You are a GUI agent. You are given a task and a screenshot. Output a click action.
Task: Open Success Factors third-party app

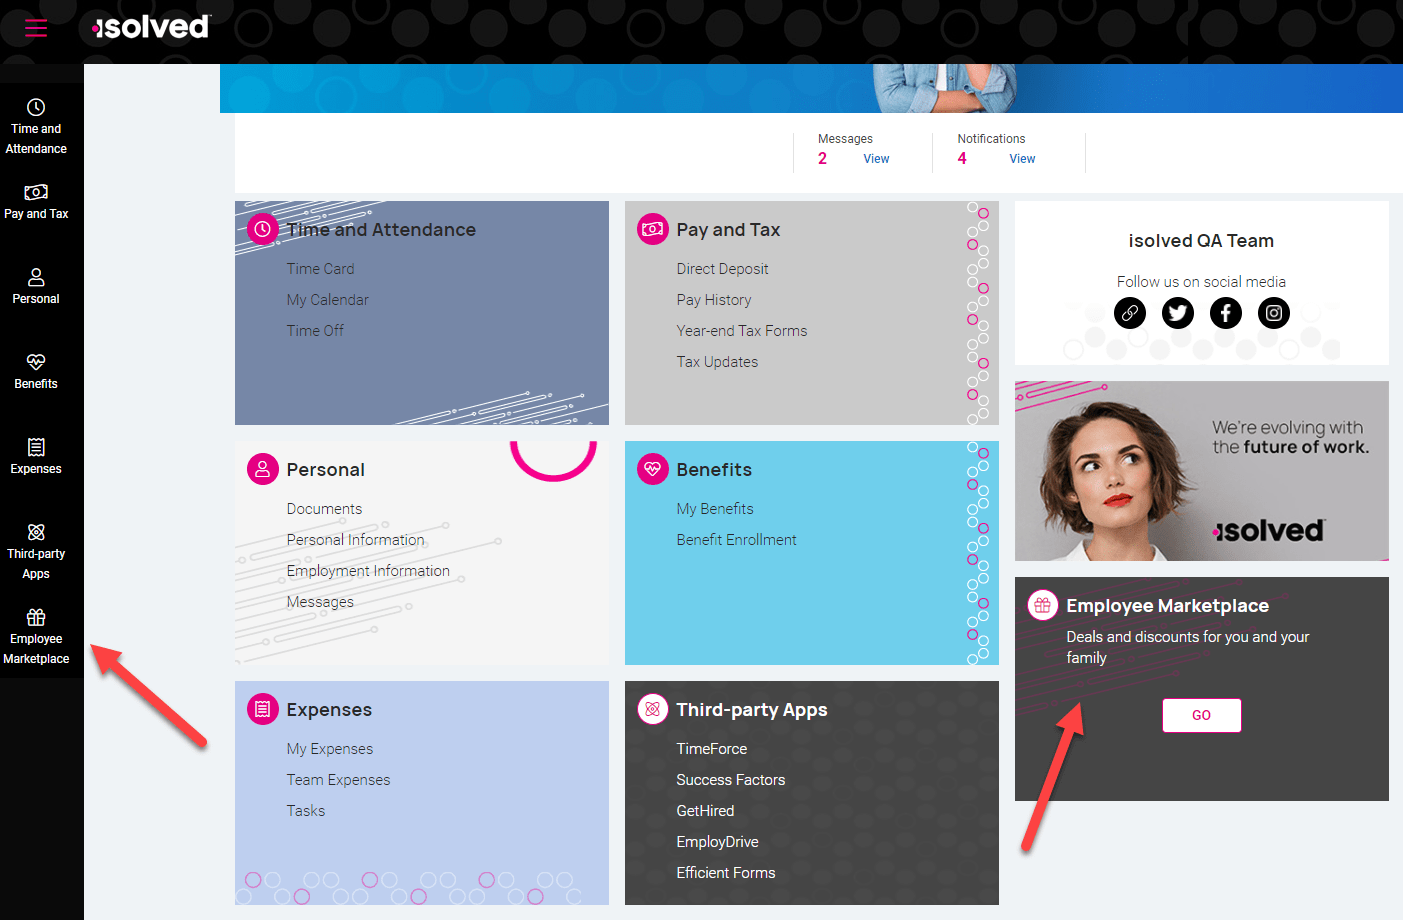point(730,780)
